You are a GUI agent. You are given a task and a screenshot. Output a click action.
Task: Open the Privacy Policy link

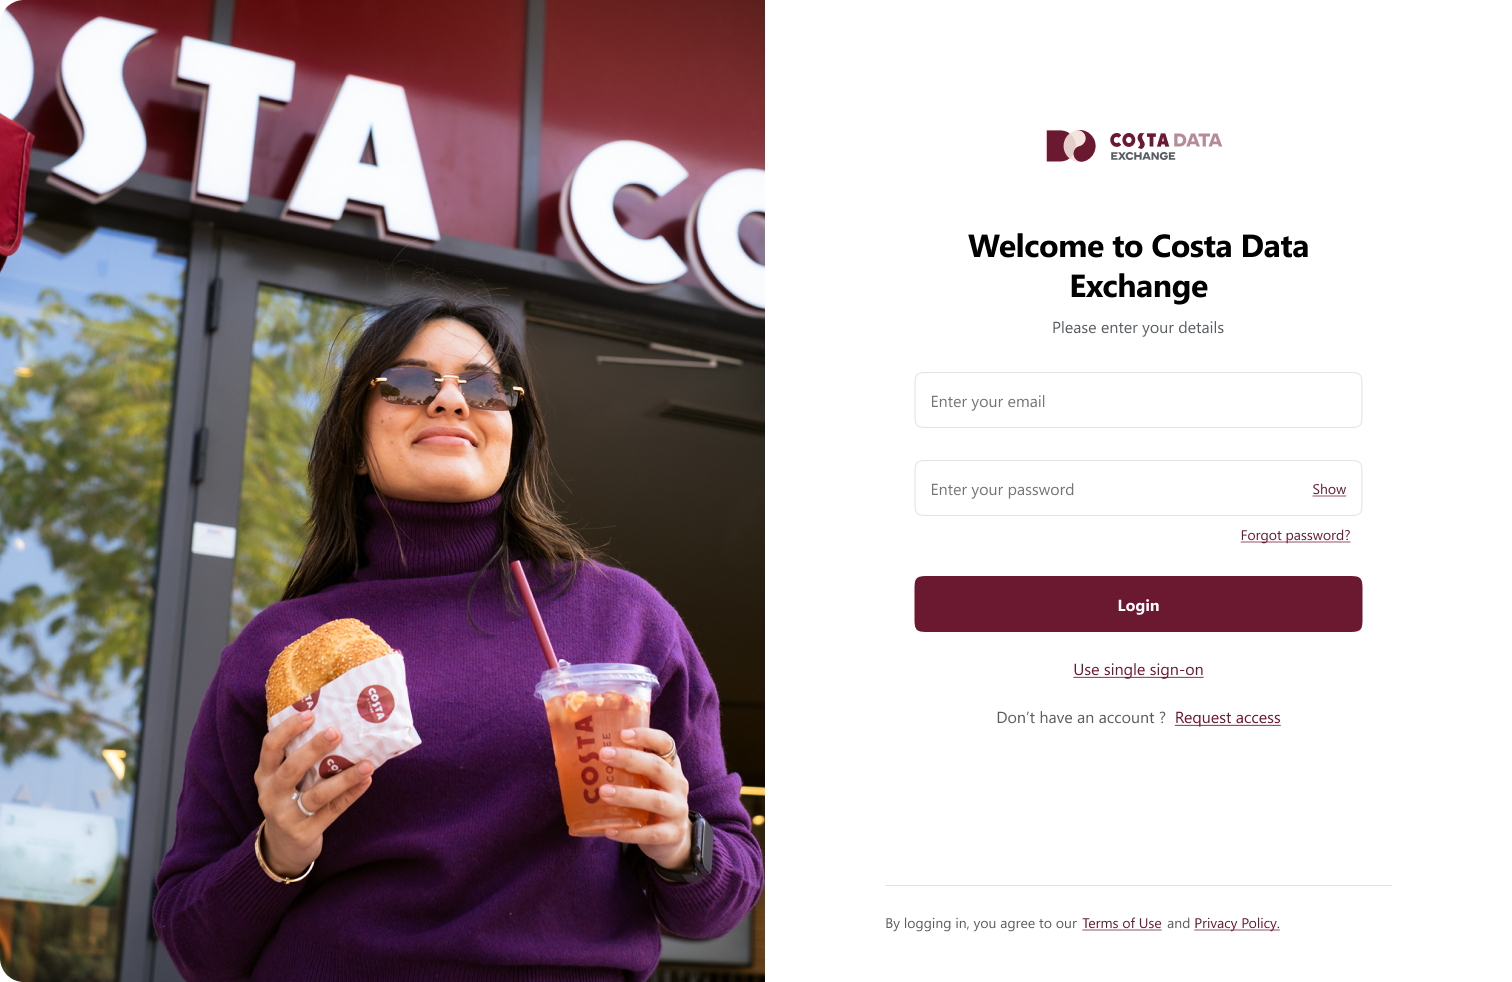(1237, 924)
